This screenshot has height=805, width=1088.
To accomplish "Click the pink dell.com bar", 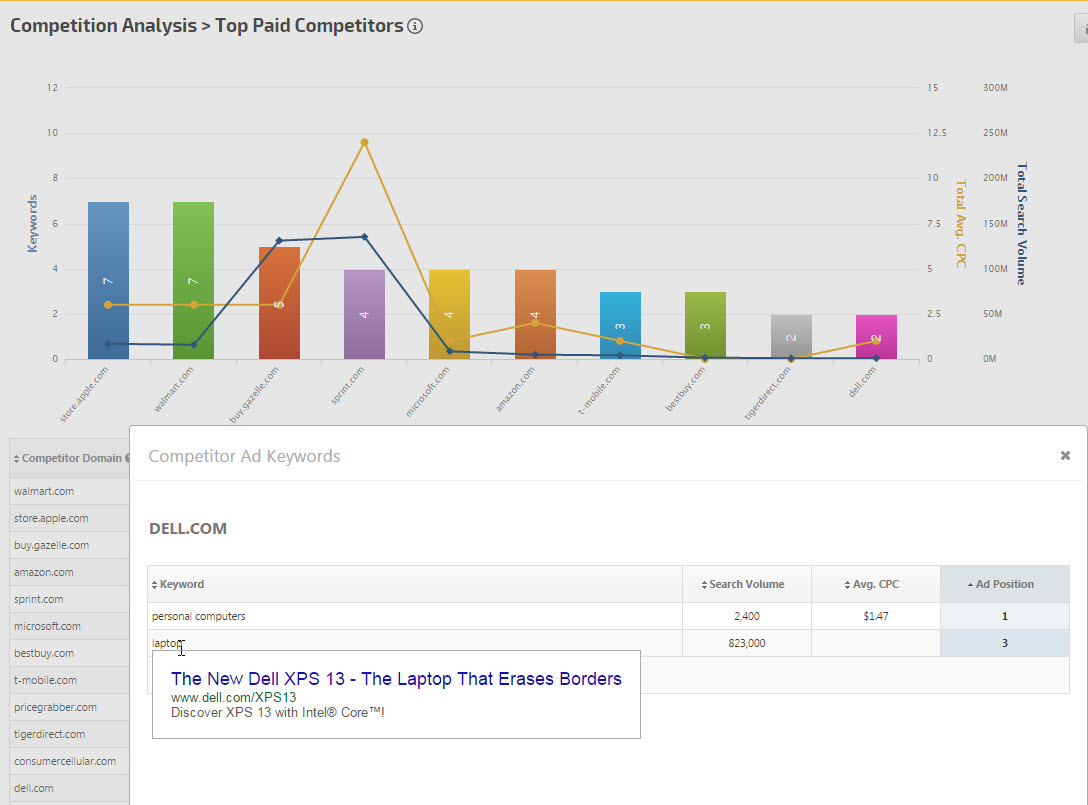I will click(x=876, y=337).
